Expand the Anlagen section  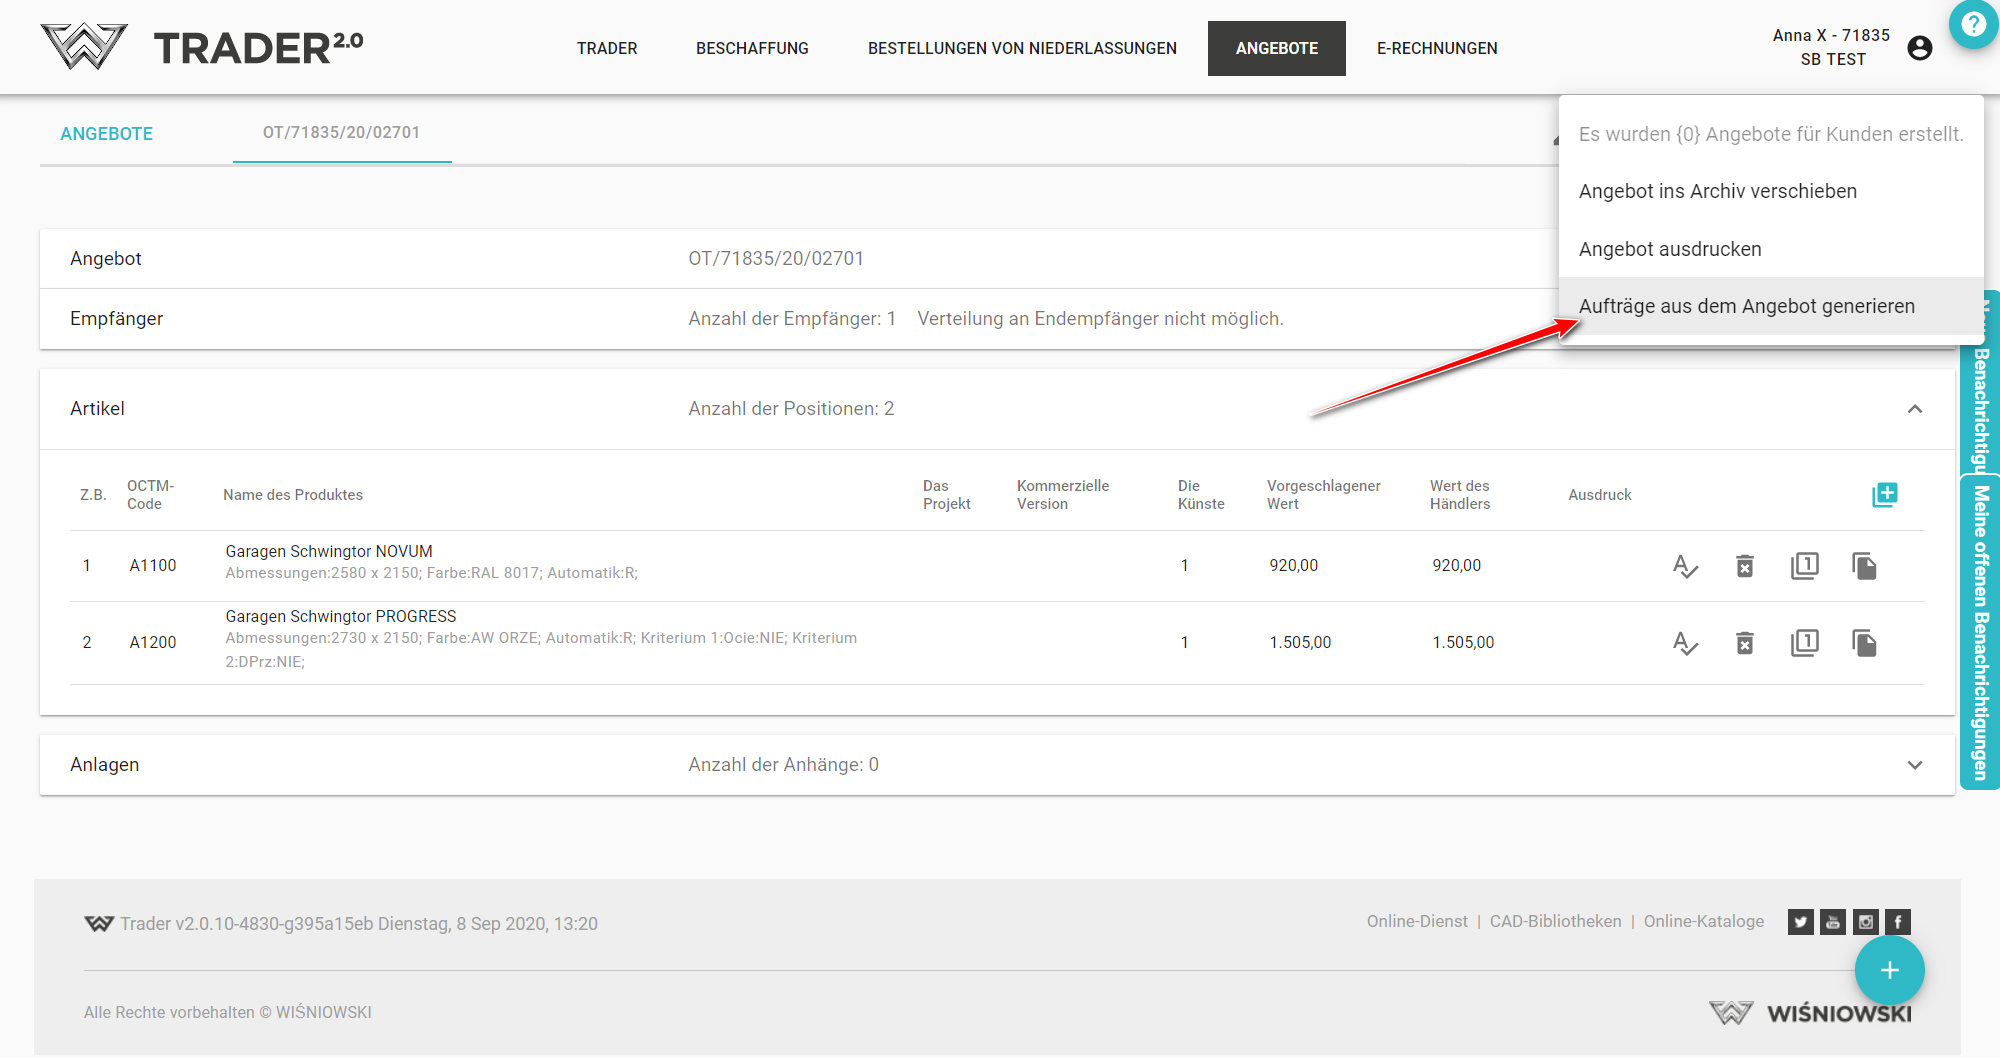(1914, 765)
